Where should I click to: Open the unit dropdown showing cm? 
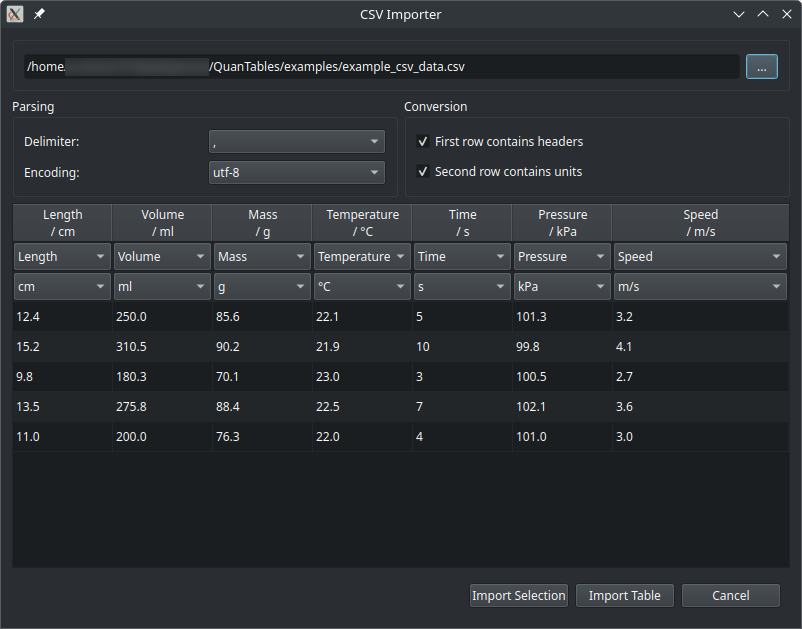(61, 286)
